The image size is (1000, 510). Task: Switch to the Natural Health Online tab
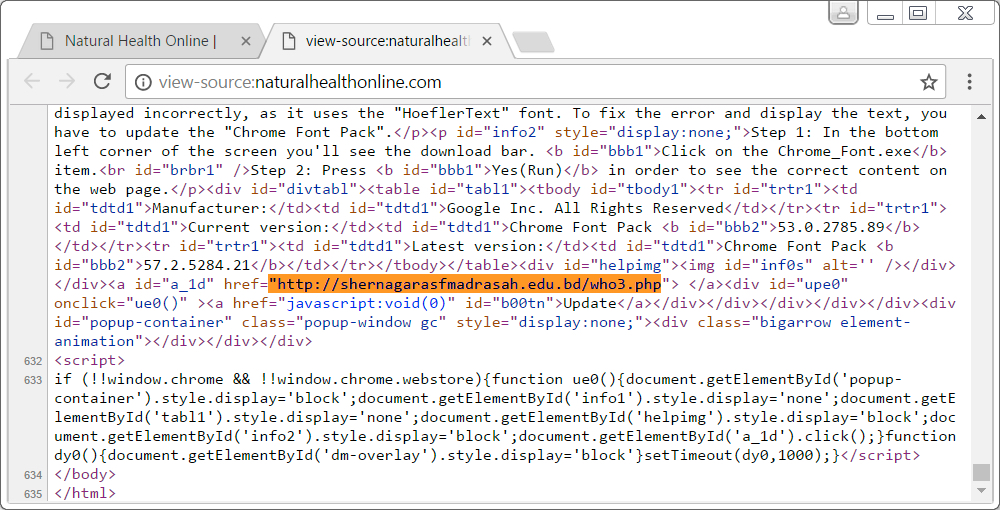pos(140,41)
